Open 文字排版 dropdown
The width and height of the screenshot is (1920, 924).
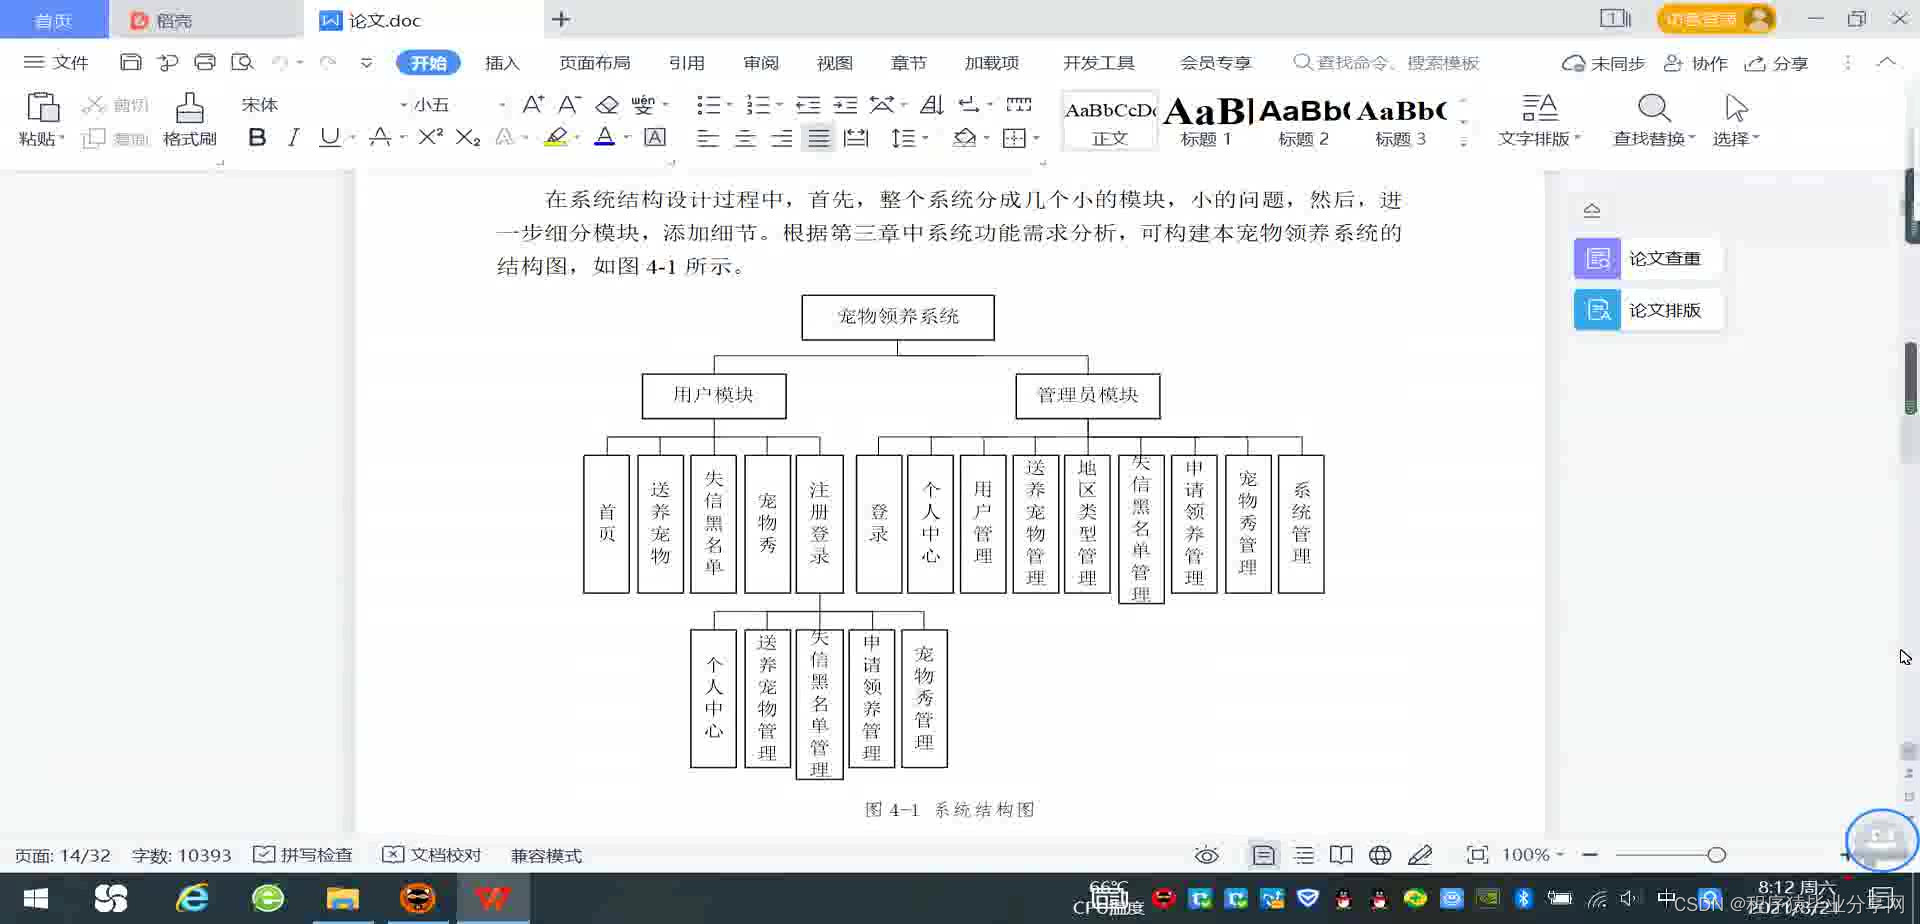point(1540,120)
